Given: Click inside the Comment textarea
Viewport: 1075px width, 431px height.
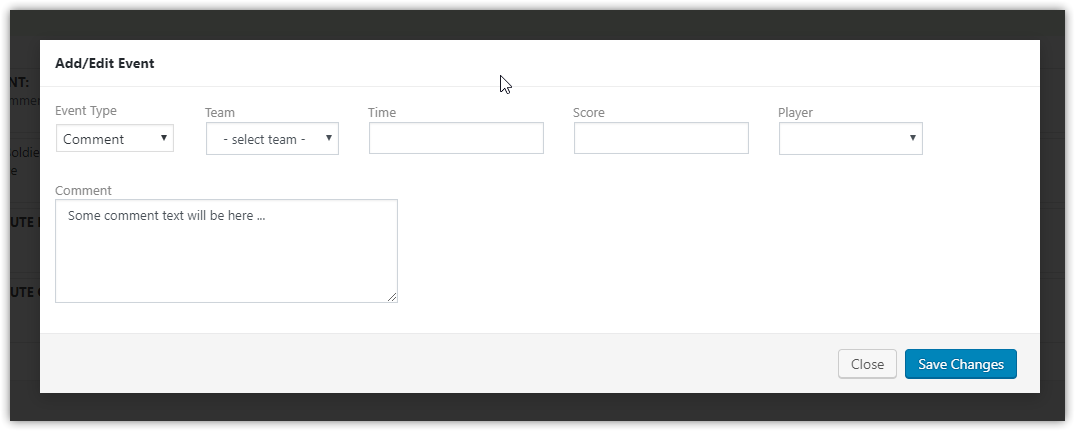Looking at the screenshot, I should [226, 251].
